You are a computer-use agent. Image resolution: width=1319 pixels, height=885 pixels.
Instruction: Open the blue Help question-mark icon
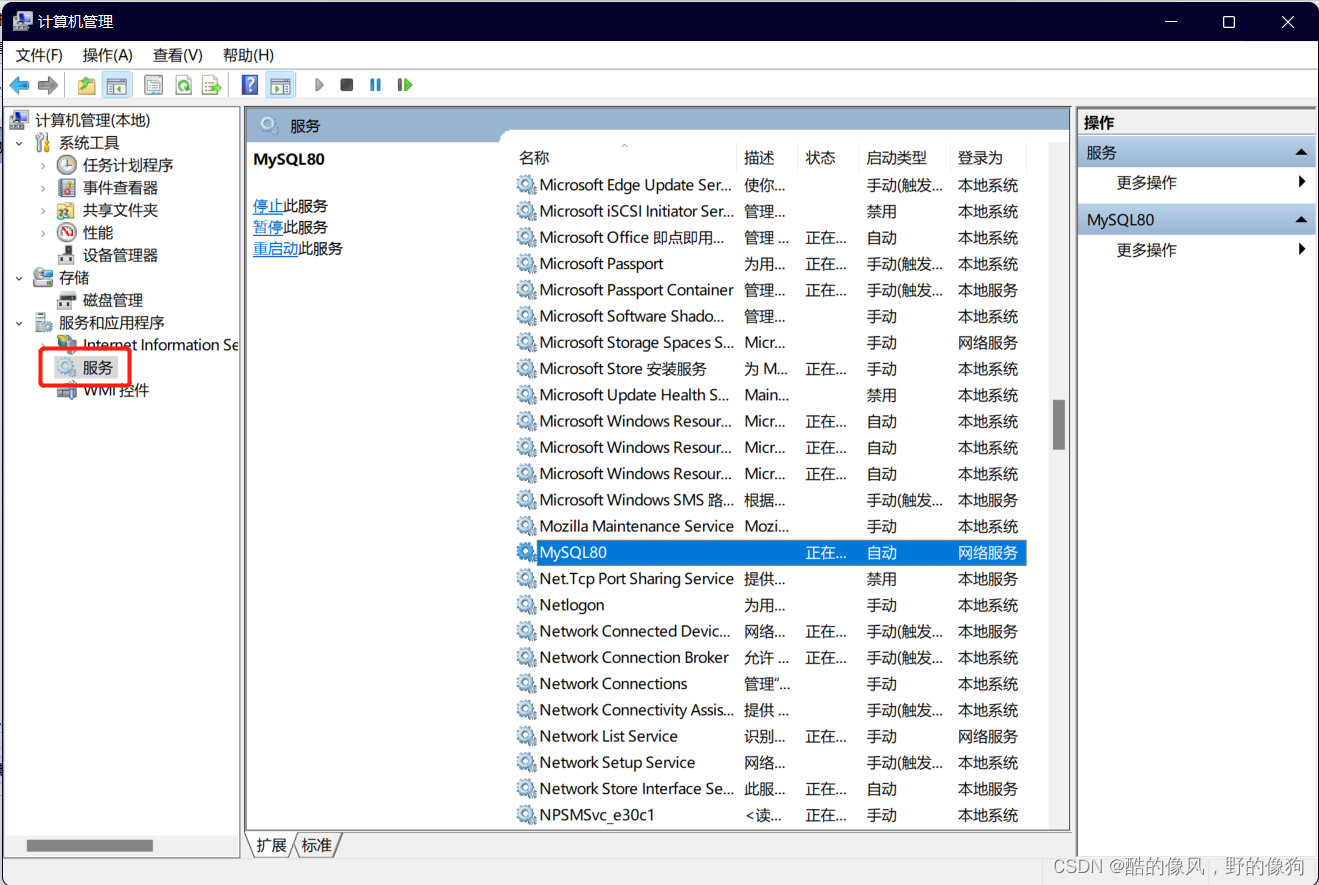pyautogui.click(x=250, y=85)
